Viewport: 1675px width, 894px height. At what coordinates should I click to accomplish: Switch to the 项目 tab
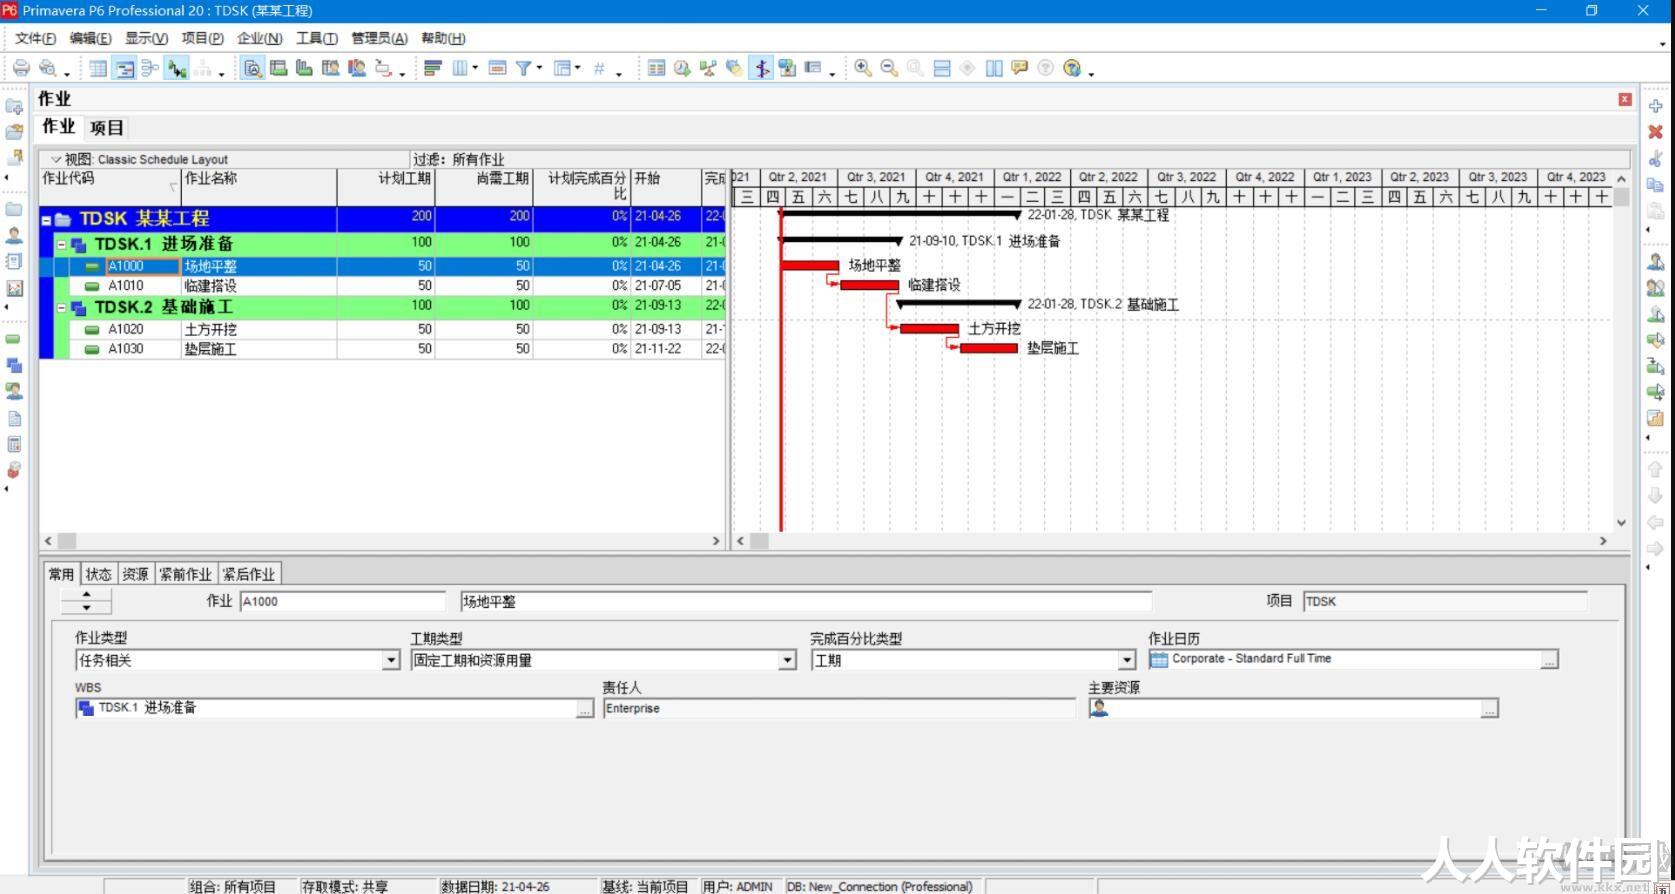pos(106,128)
